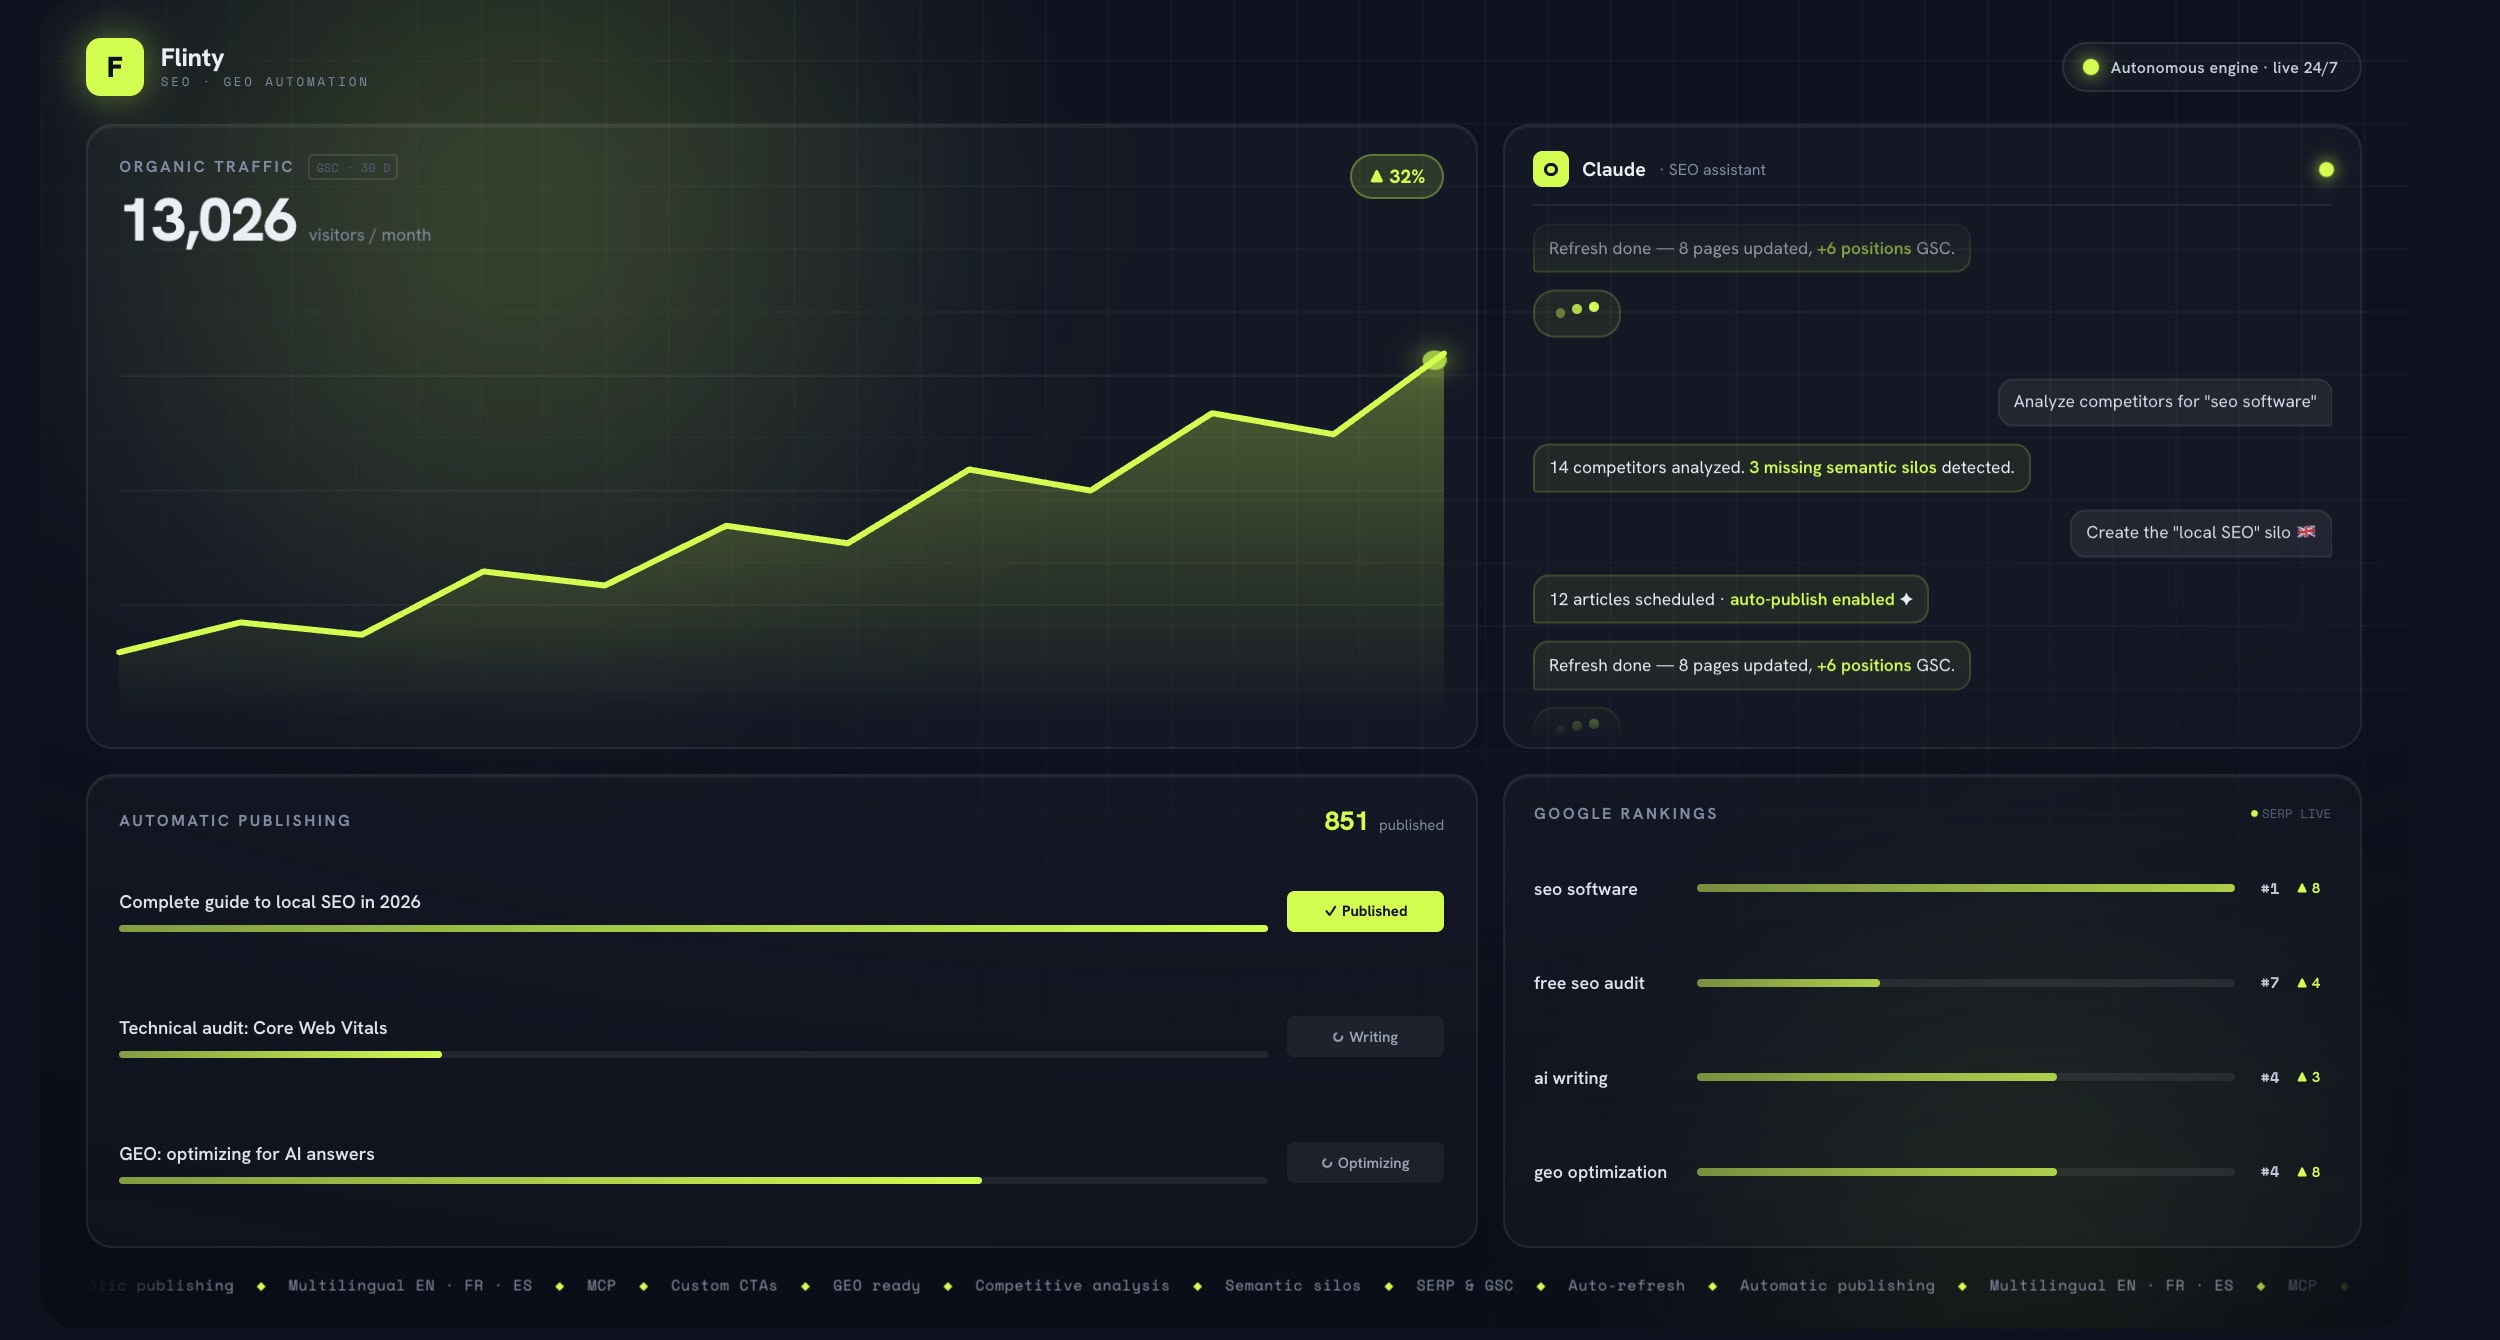Click 'Complete guide to local SEO in 2026' title
The width and height of the screenshot is (2500, 1340).
click(x=270, y=902)
